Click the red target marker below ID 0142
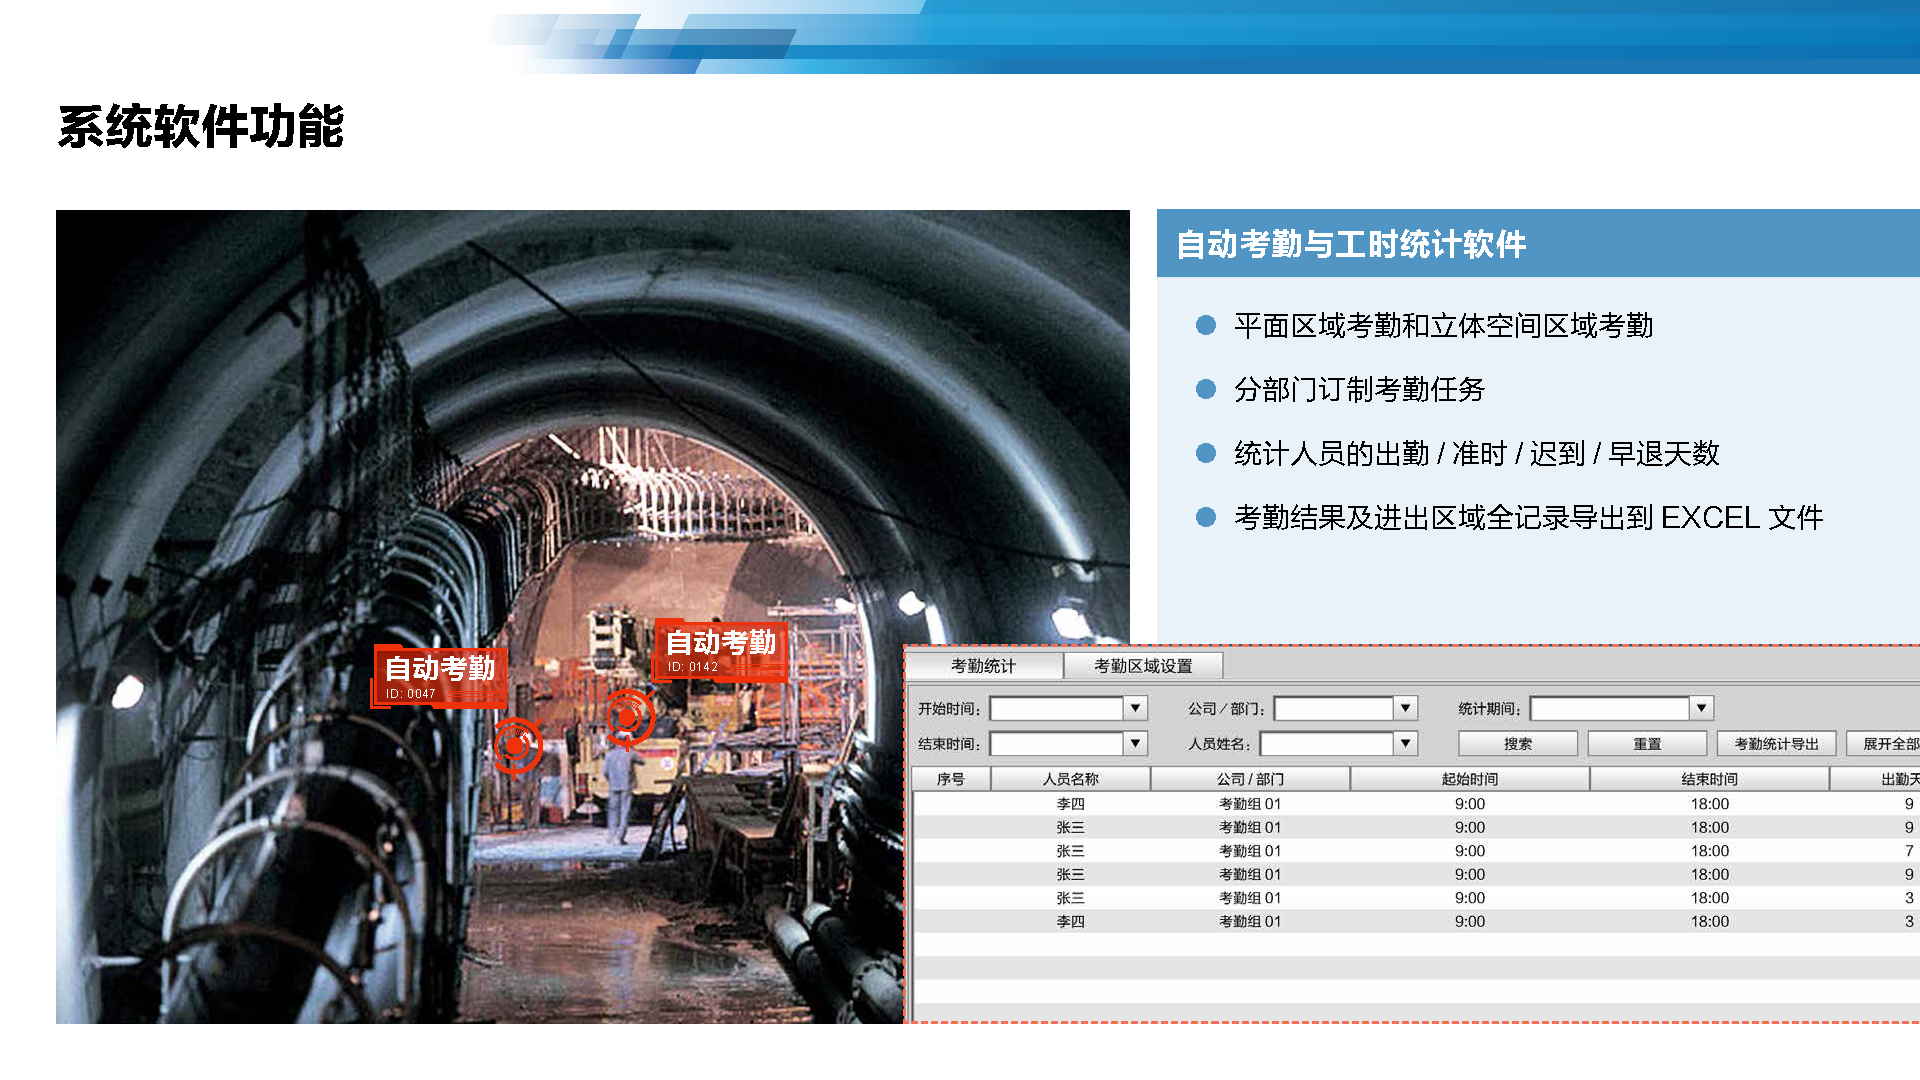Image resolution: width=1920 pixels, height=1080 pixels. click(x=629, y=717)
